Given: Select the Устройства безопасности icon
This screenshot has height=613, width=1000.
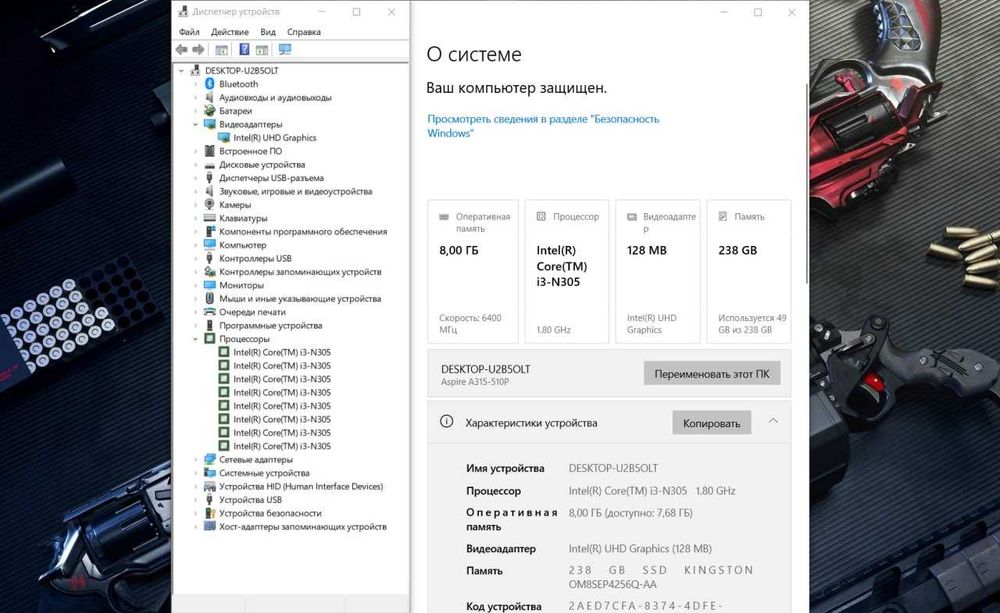Looking at the screenshot, I should click(x=210, y=512).
